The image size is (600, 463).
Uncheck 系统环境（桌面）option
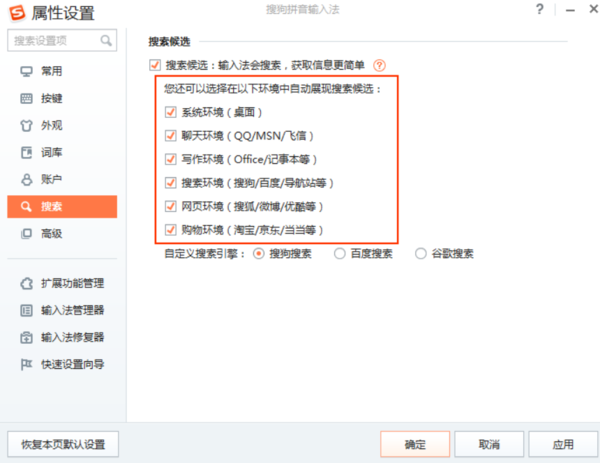170,111
